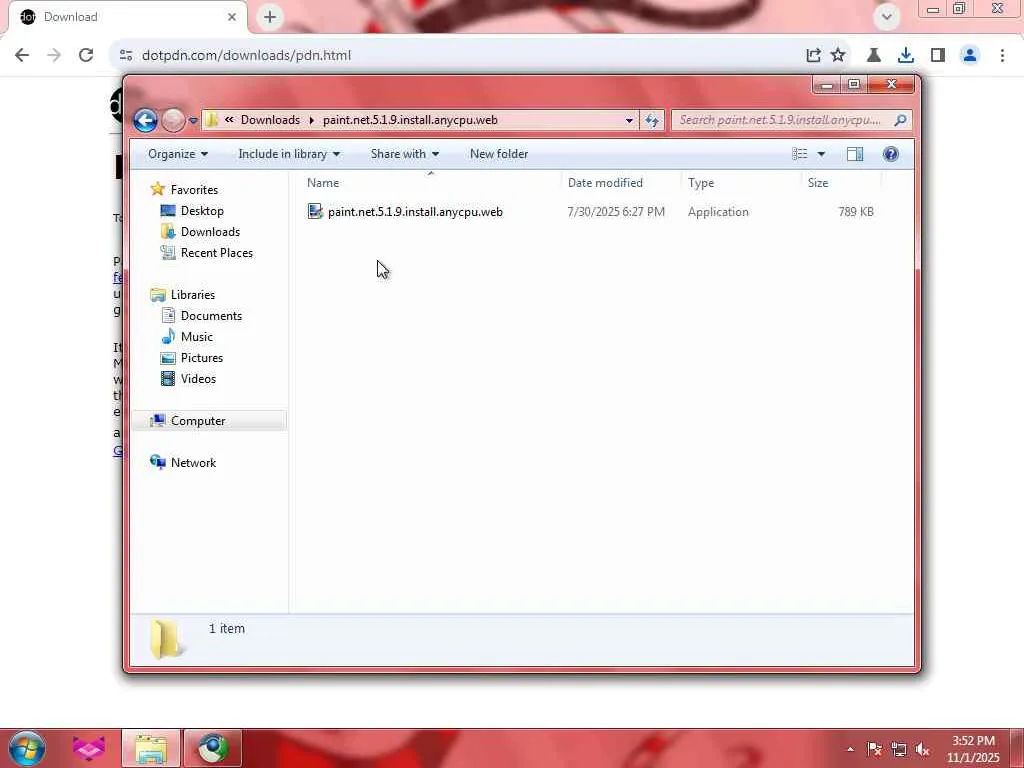This screenshot has height=768, width=1024.
Task: Open Chrome downloads icon
Action: 906,55
